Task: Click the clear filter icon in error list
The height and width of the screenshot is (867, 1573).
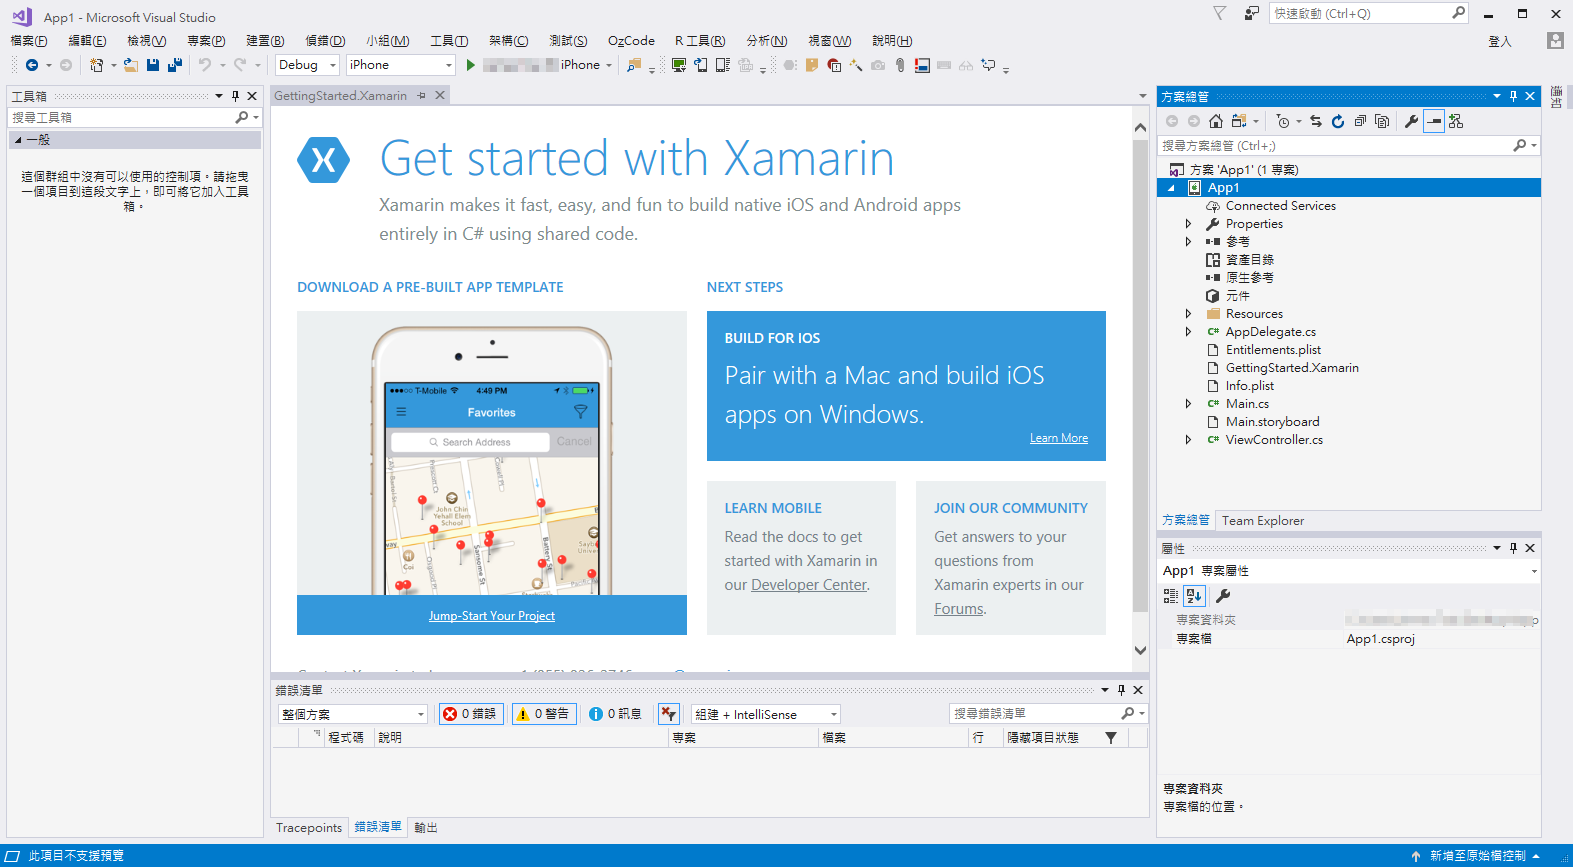Action: (669, 714)
